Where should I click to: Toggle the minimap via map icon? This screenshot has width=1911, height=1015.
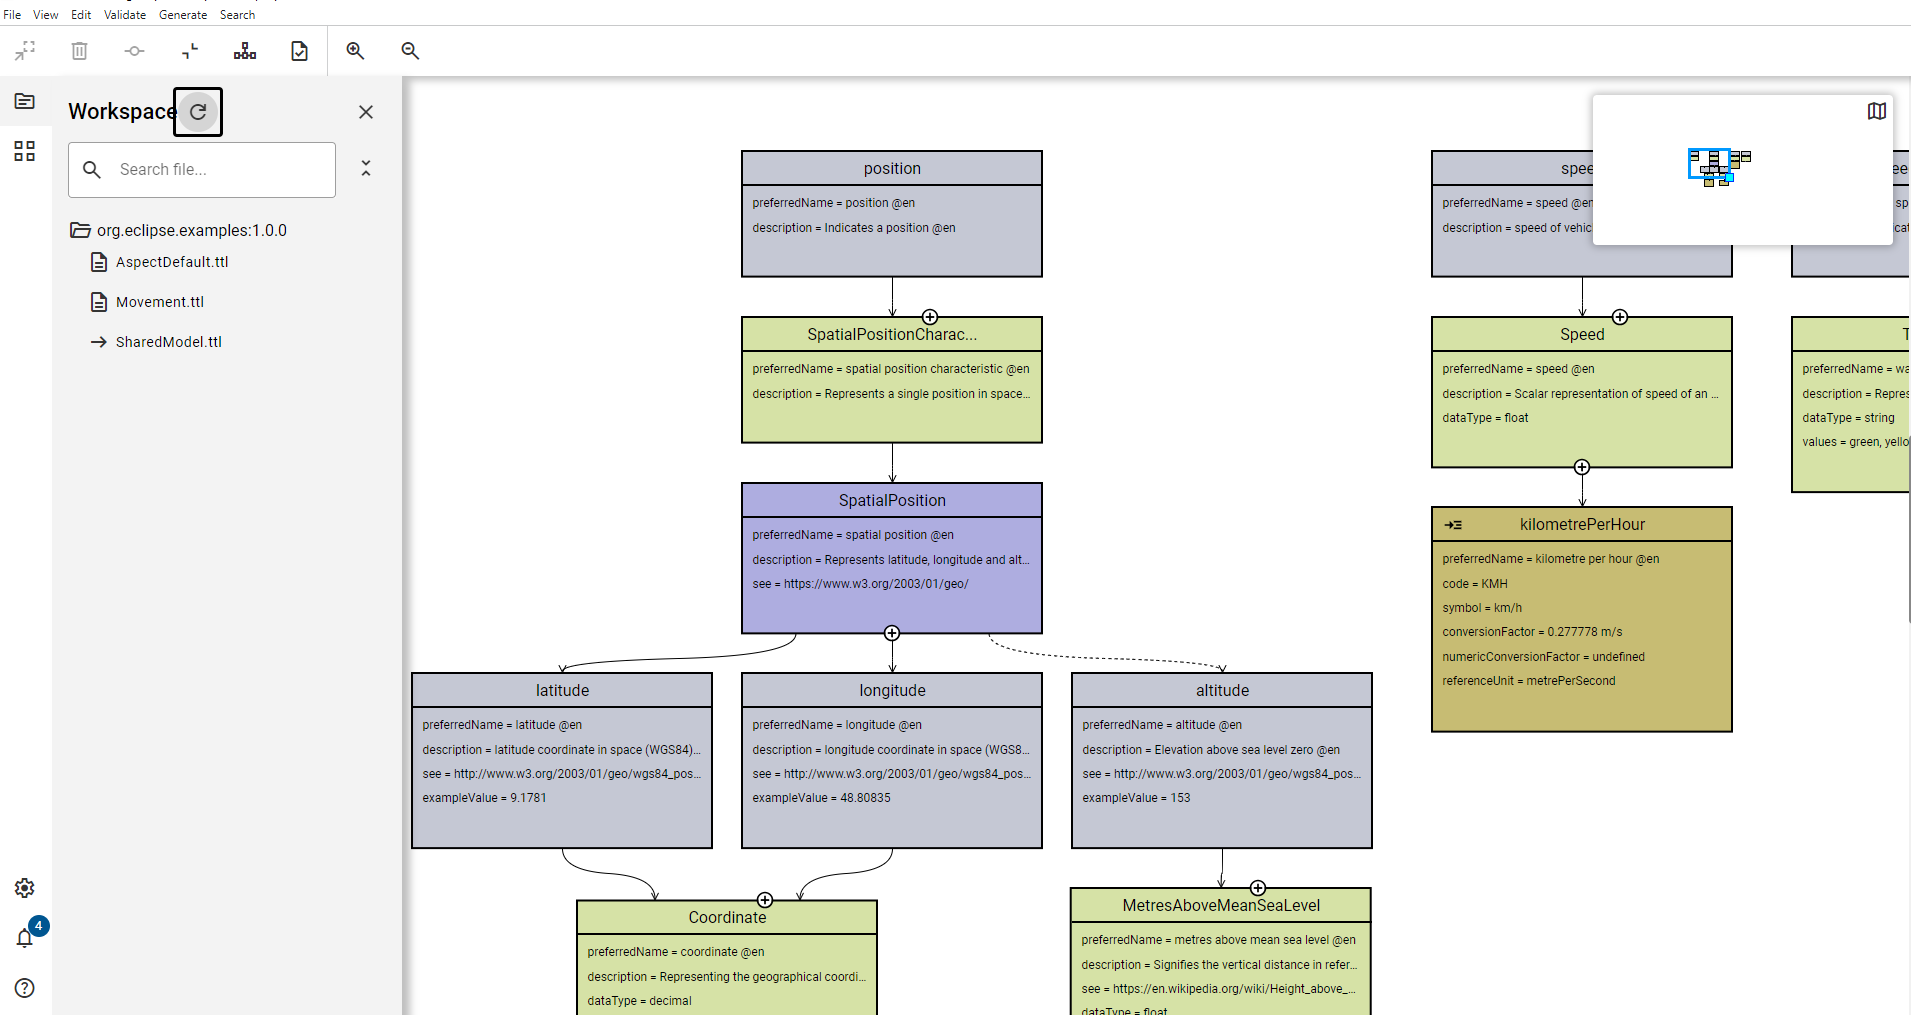1876,111
